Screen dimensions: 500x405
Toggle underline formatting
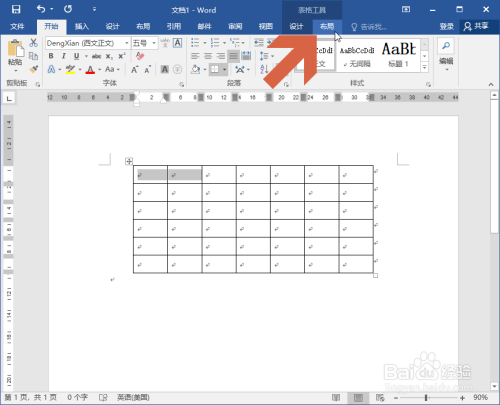(x=77, y=56)
